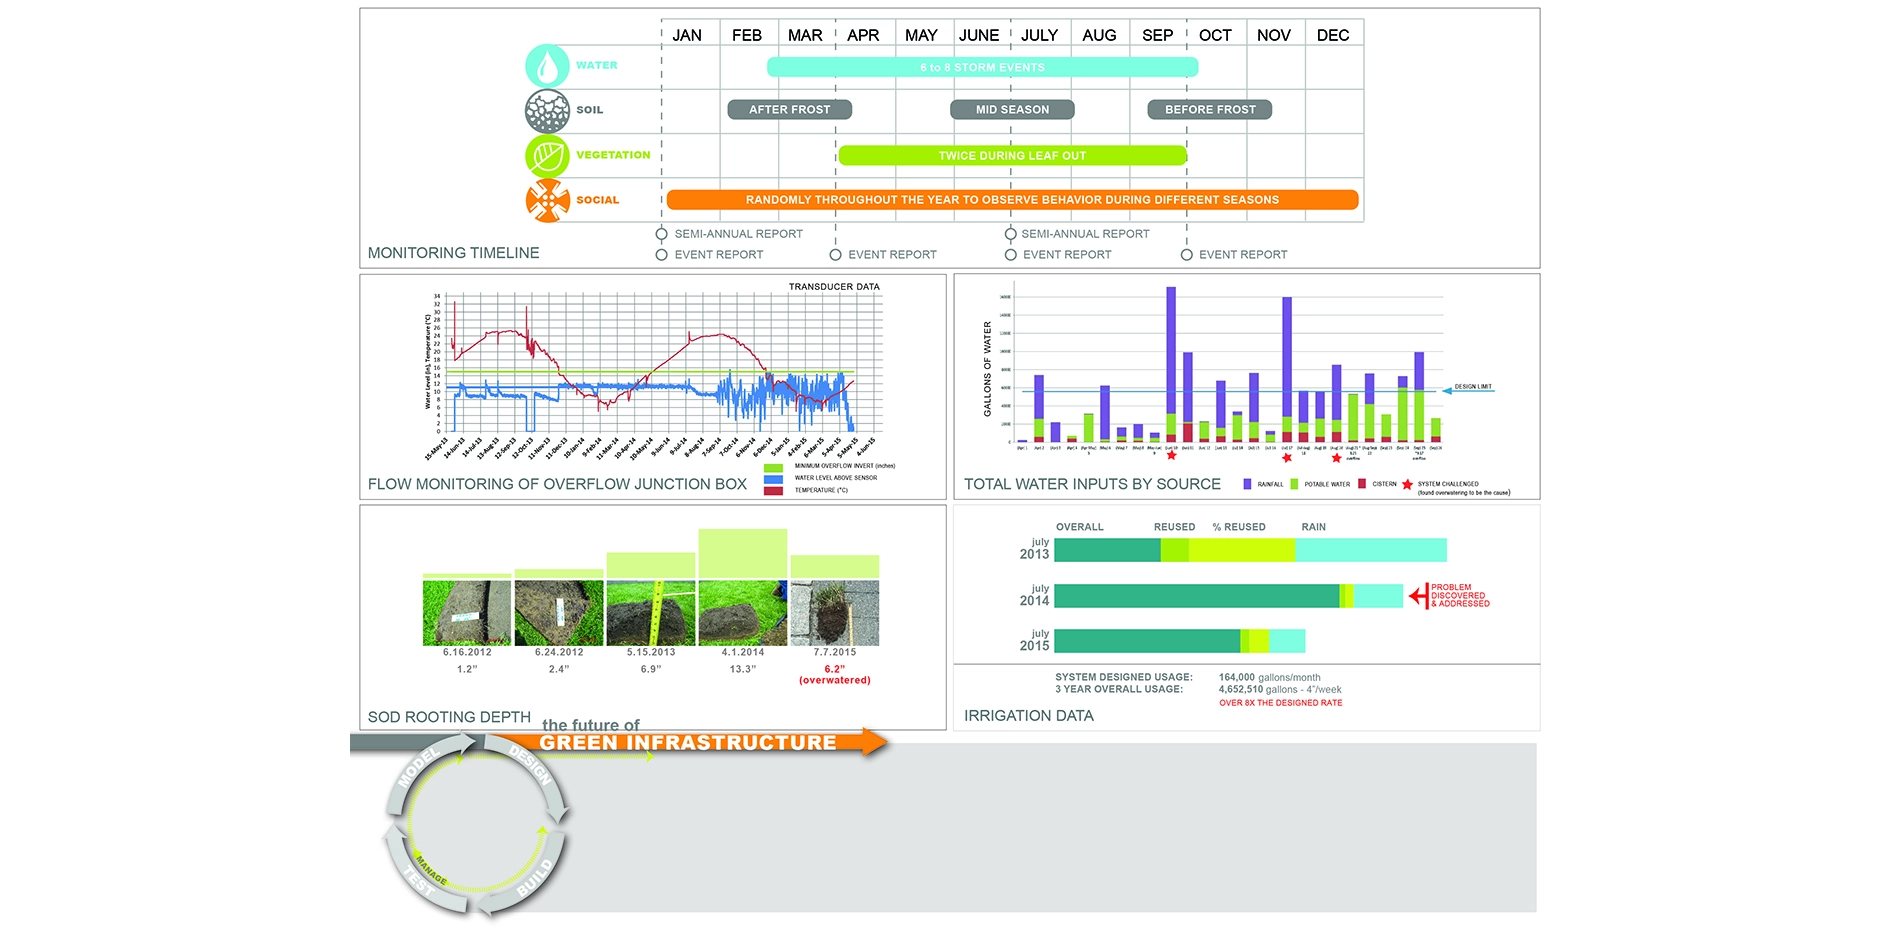
Task: Select the Event Report circle below October
Action: [x=1187, y=255]
